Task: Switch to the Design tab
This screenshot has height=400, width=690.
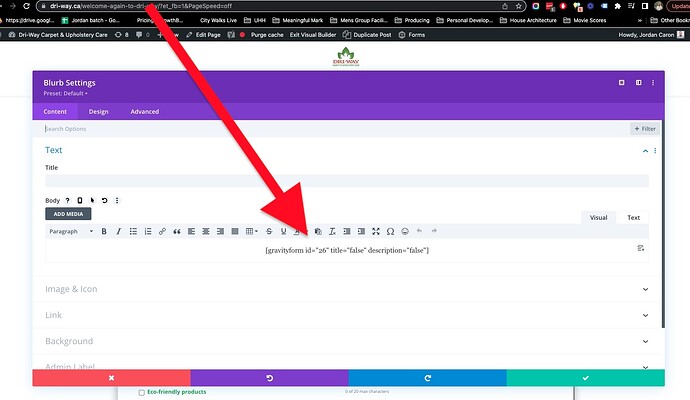Action: 99,112
